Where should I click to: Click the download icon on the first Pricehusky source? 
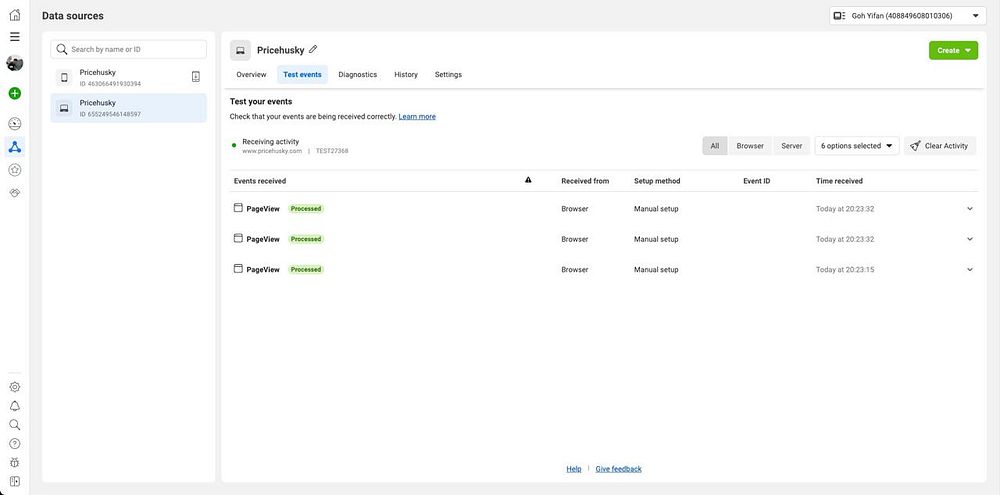pyautogui.click(x=195, y=77)
